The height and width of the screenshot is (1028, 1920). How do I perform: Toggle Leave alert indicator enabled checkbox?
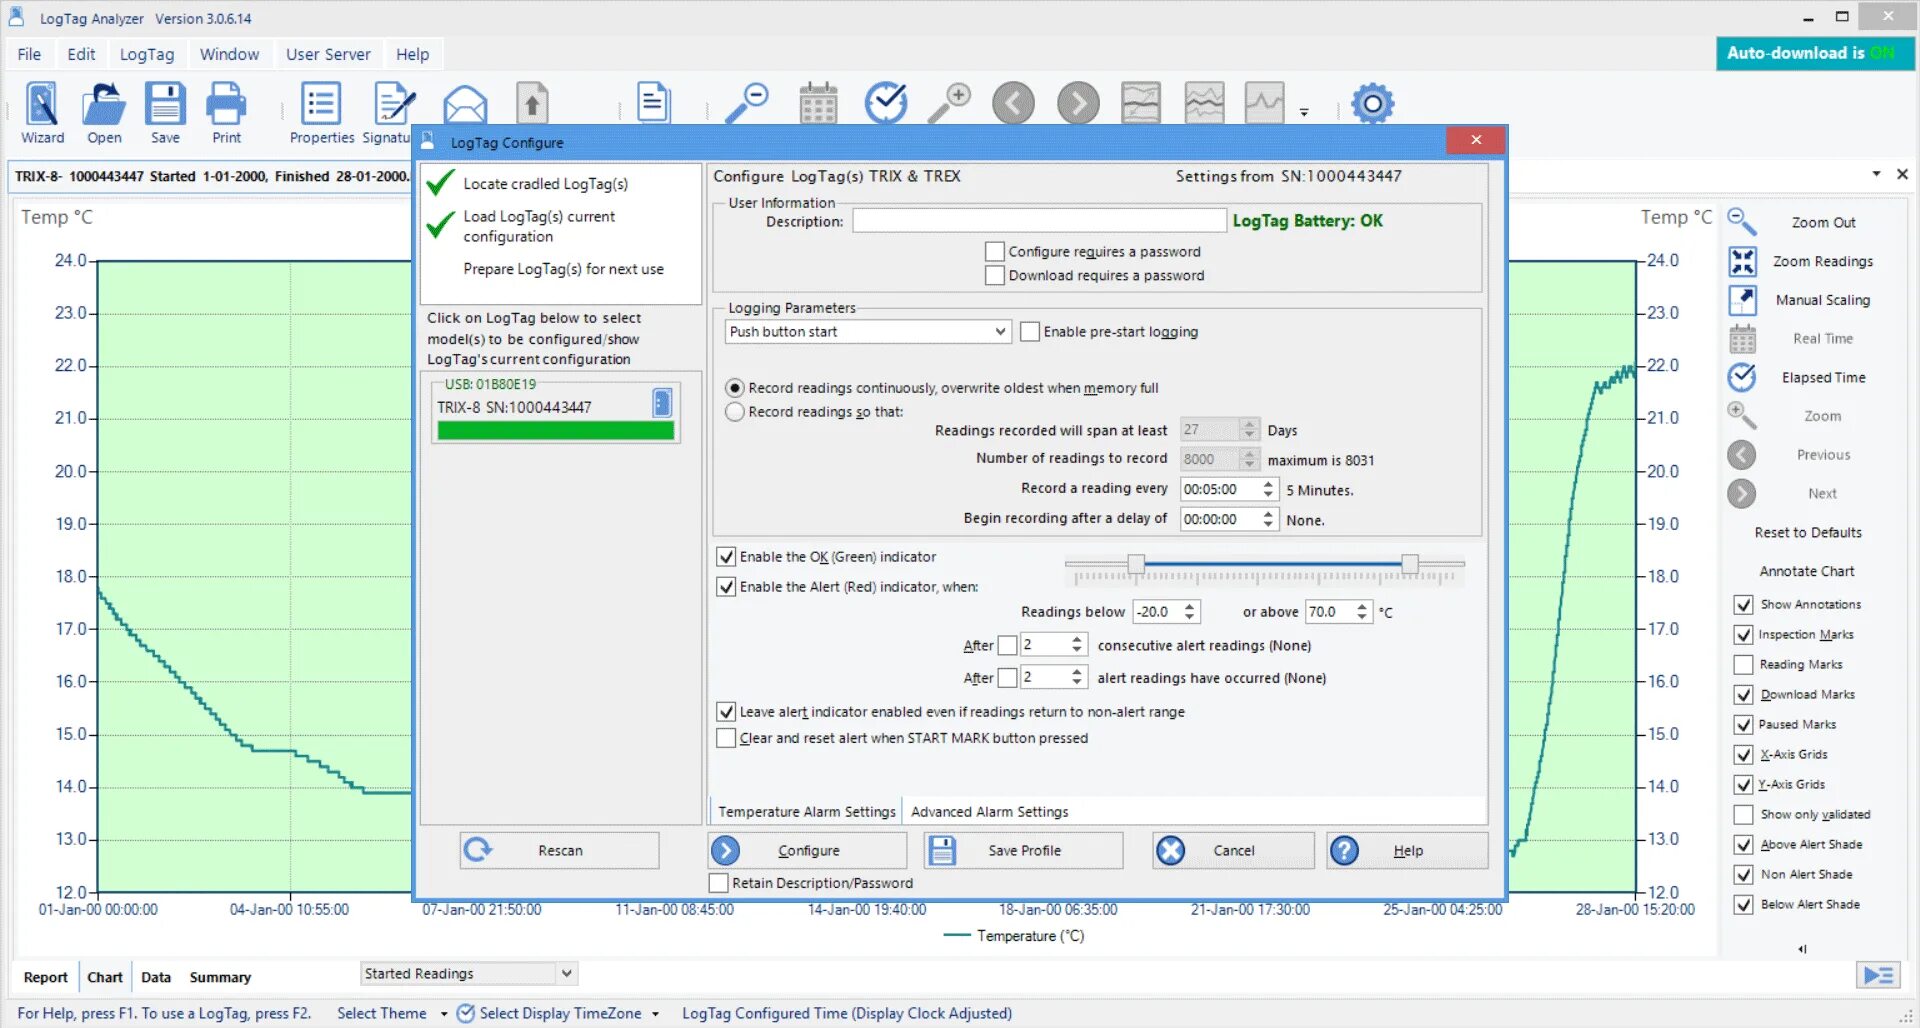point(726,711)
